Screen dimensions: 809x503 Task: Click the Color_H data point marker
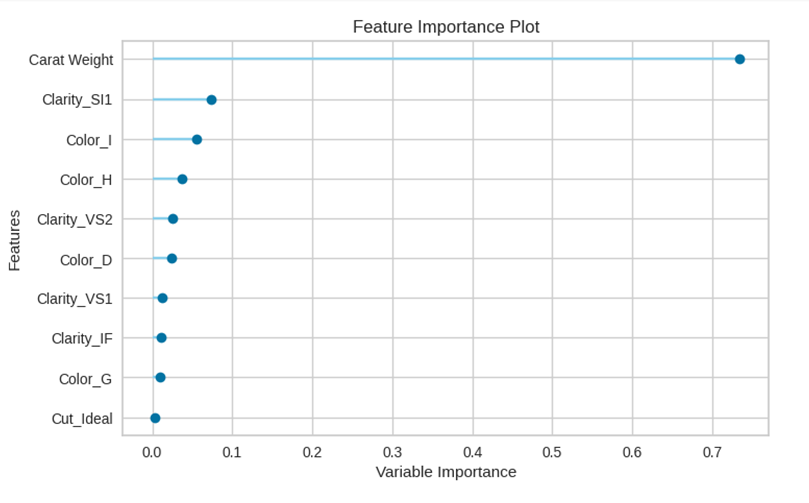click(182, 179)
